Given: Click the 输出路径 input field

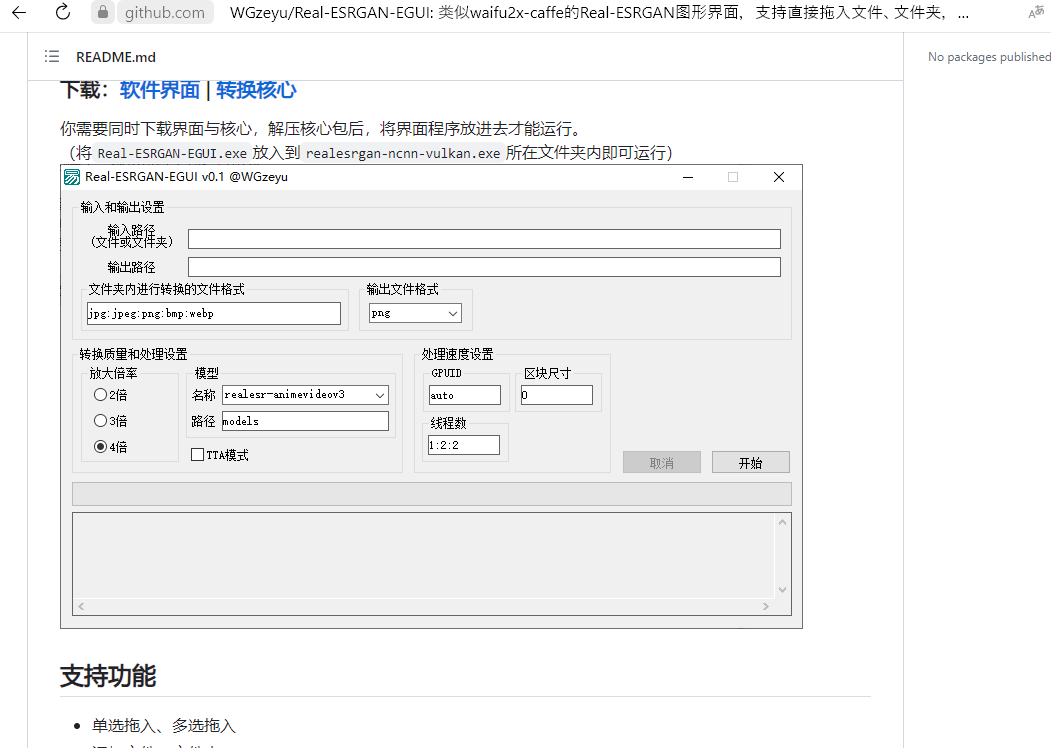Looking at the screenshot, I should pos(484,267).
